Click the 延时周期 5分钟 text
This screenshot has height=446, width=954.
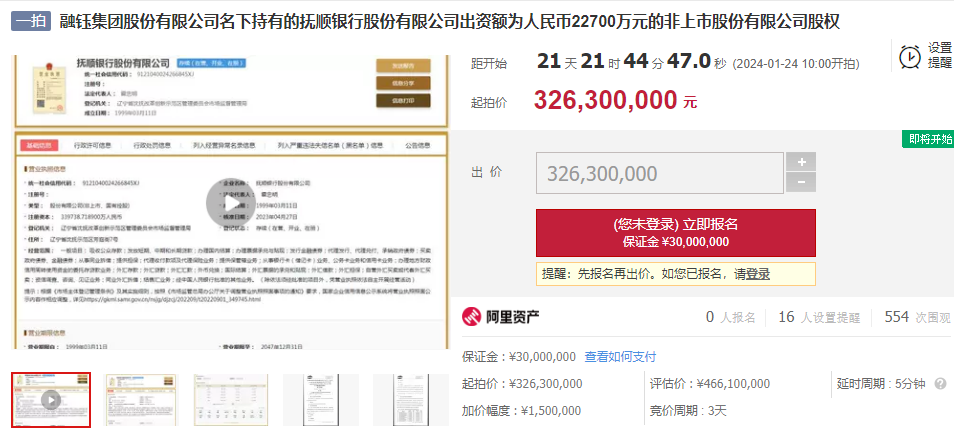882,384
